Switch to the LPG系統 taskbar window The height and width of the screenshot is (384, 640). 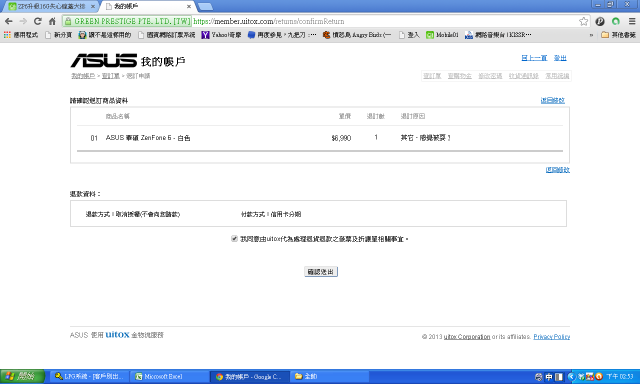click(89, 376)
